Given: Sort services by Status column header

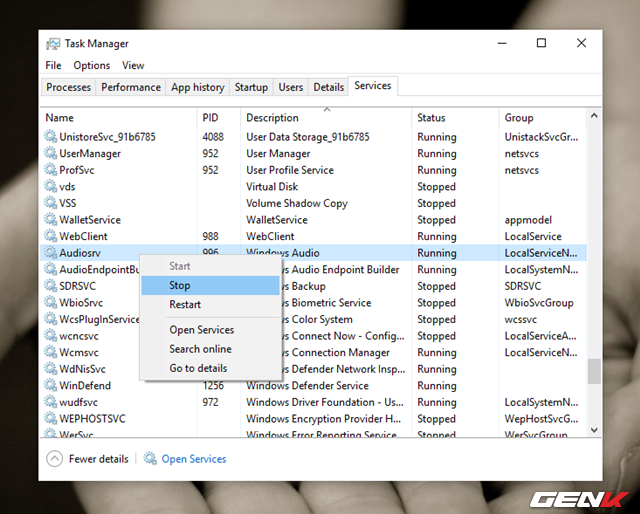Looking at the screenshot, I should click(455, 118).
